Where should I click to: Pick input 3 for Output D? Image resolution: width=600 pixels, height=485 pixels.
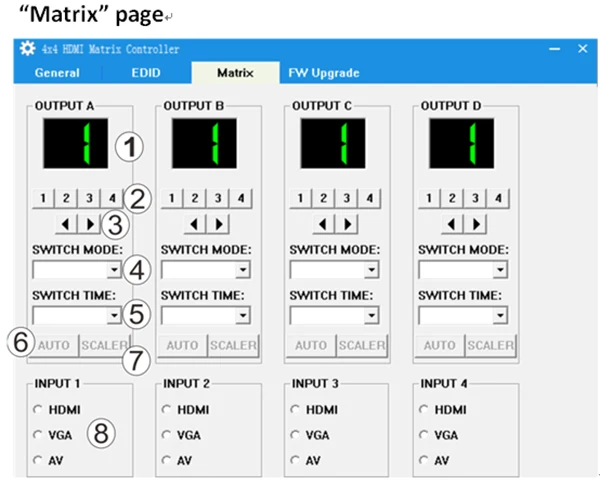(475, 198)
